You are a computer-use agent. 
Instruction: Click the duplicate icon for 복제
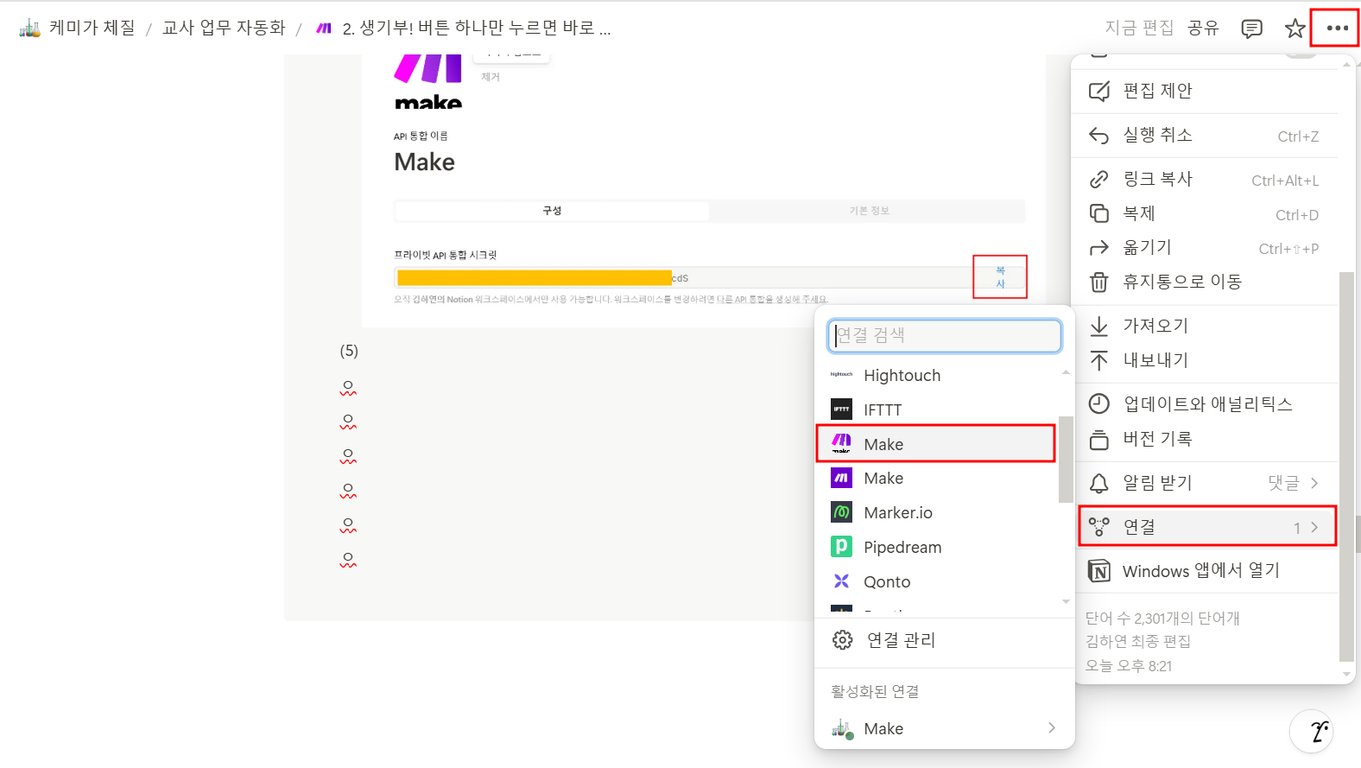click(1099, 214)
